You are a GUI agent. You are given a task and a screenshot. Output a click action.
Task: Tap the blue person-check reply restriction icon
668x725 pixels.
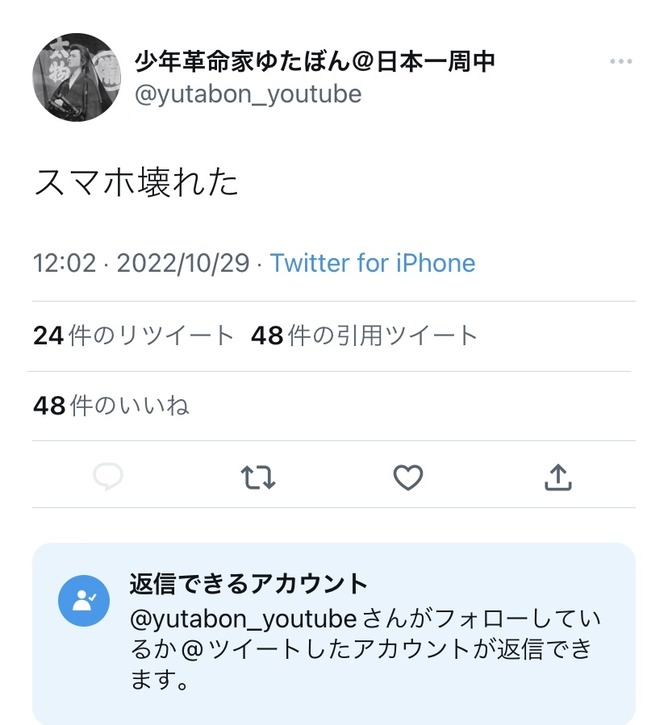[x=84, y=601]
